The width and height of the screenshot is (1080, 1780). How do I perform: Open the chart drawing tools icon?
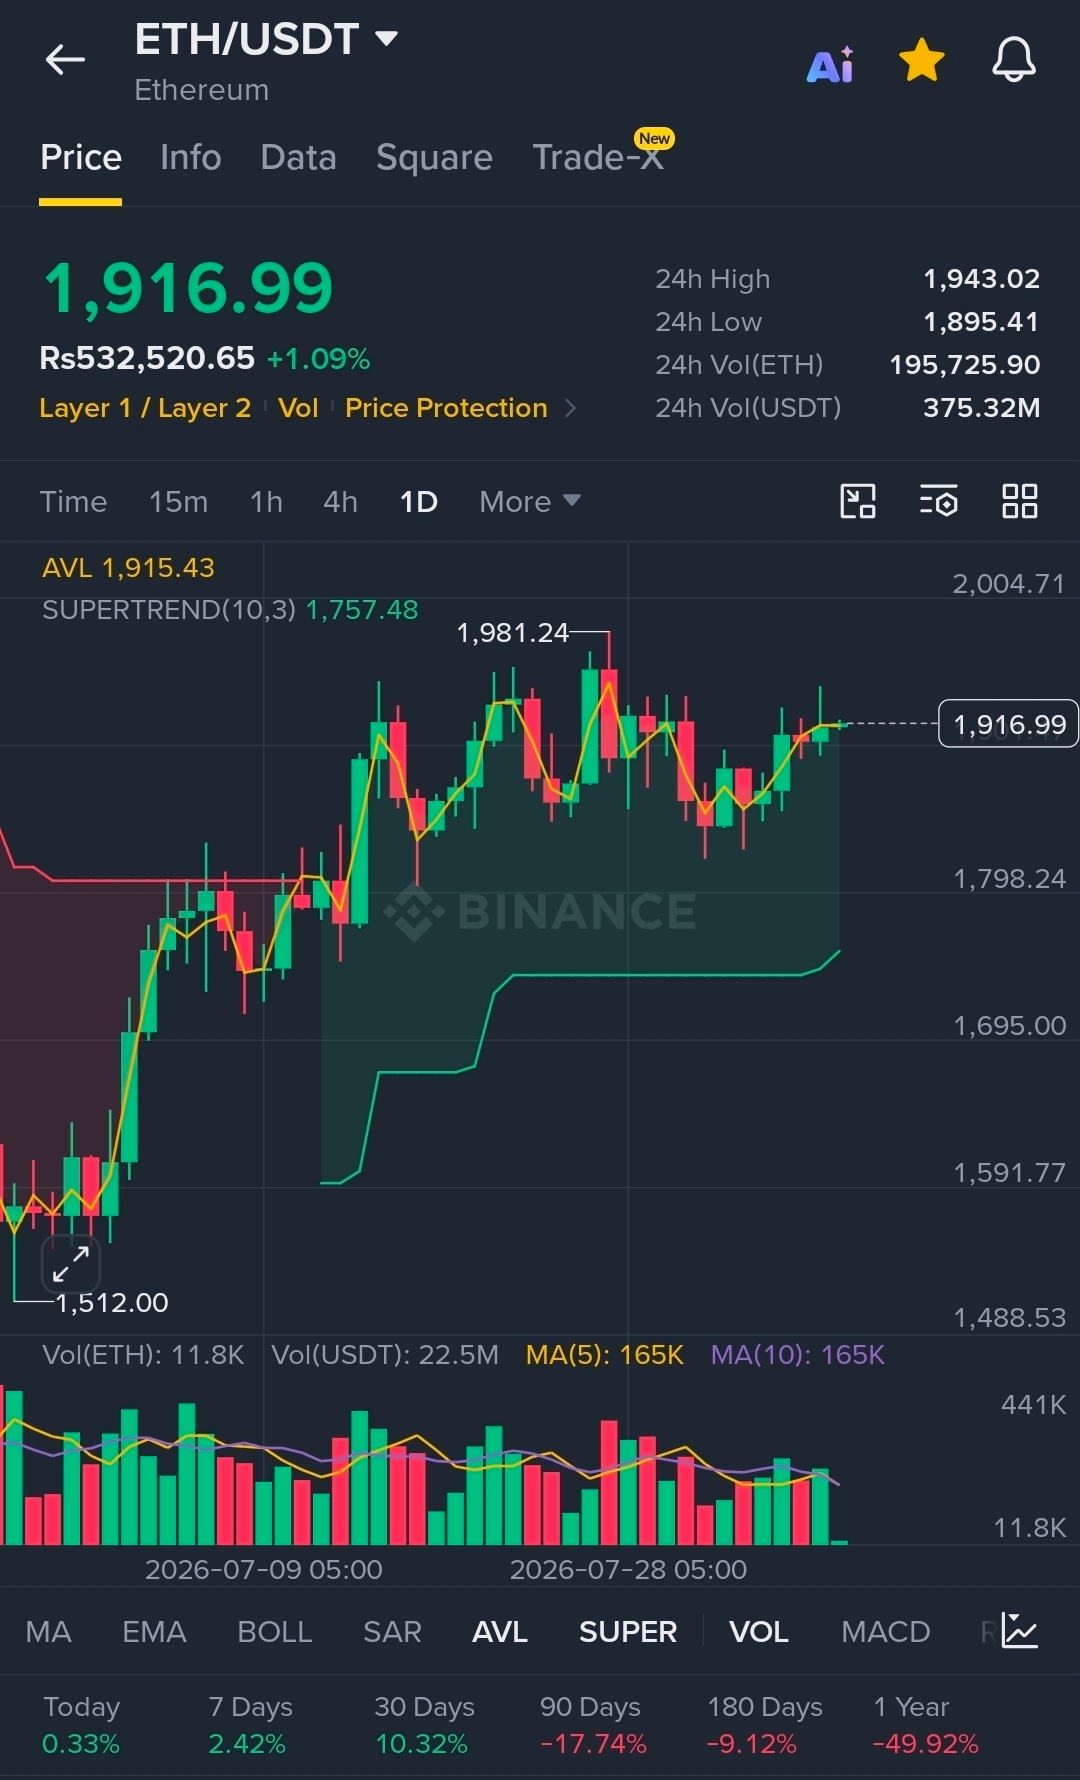858,501
